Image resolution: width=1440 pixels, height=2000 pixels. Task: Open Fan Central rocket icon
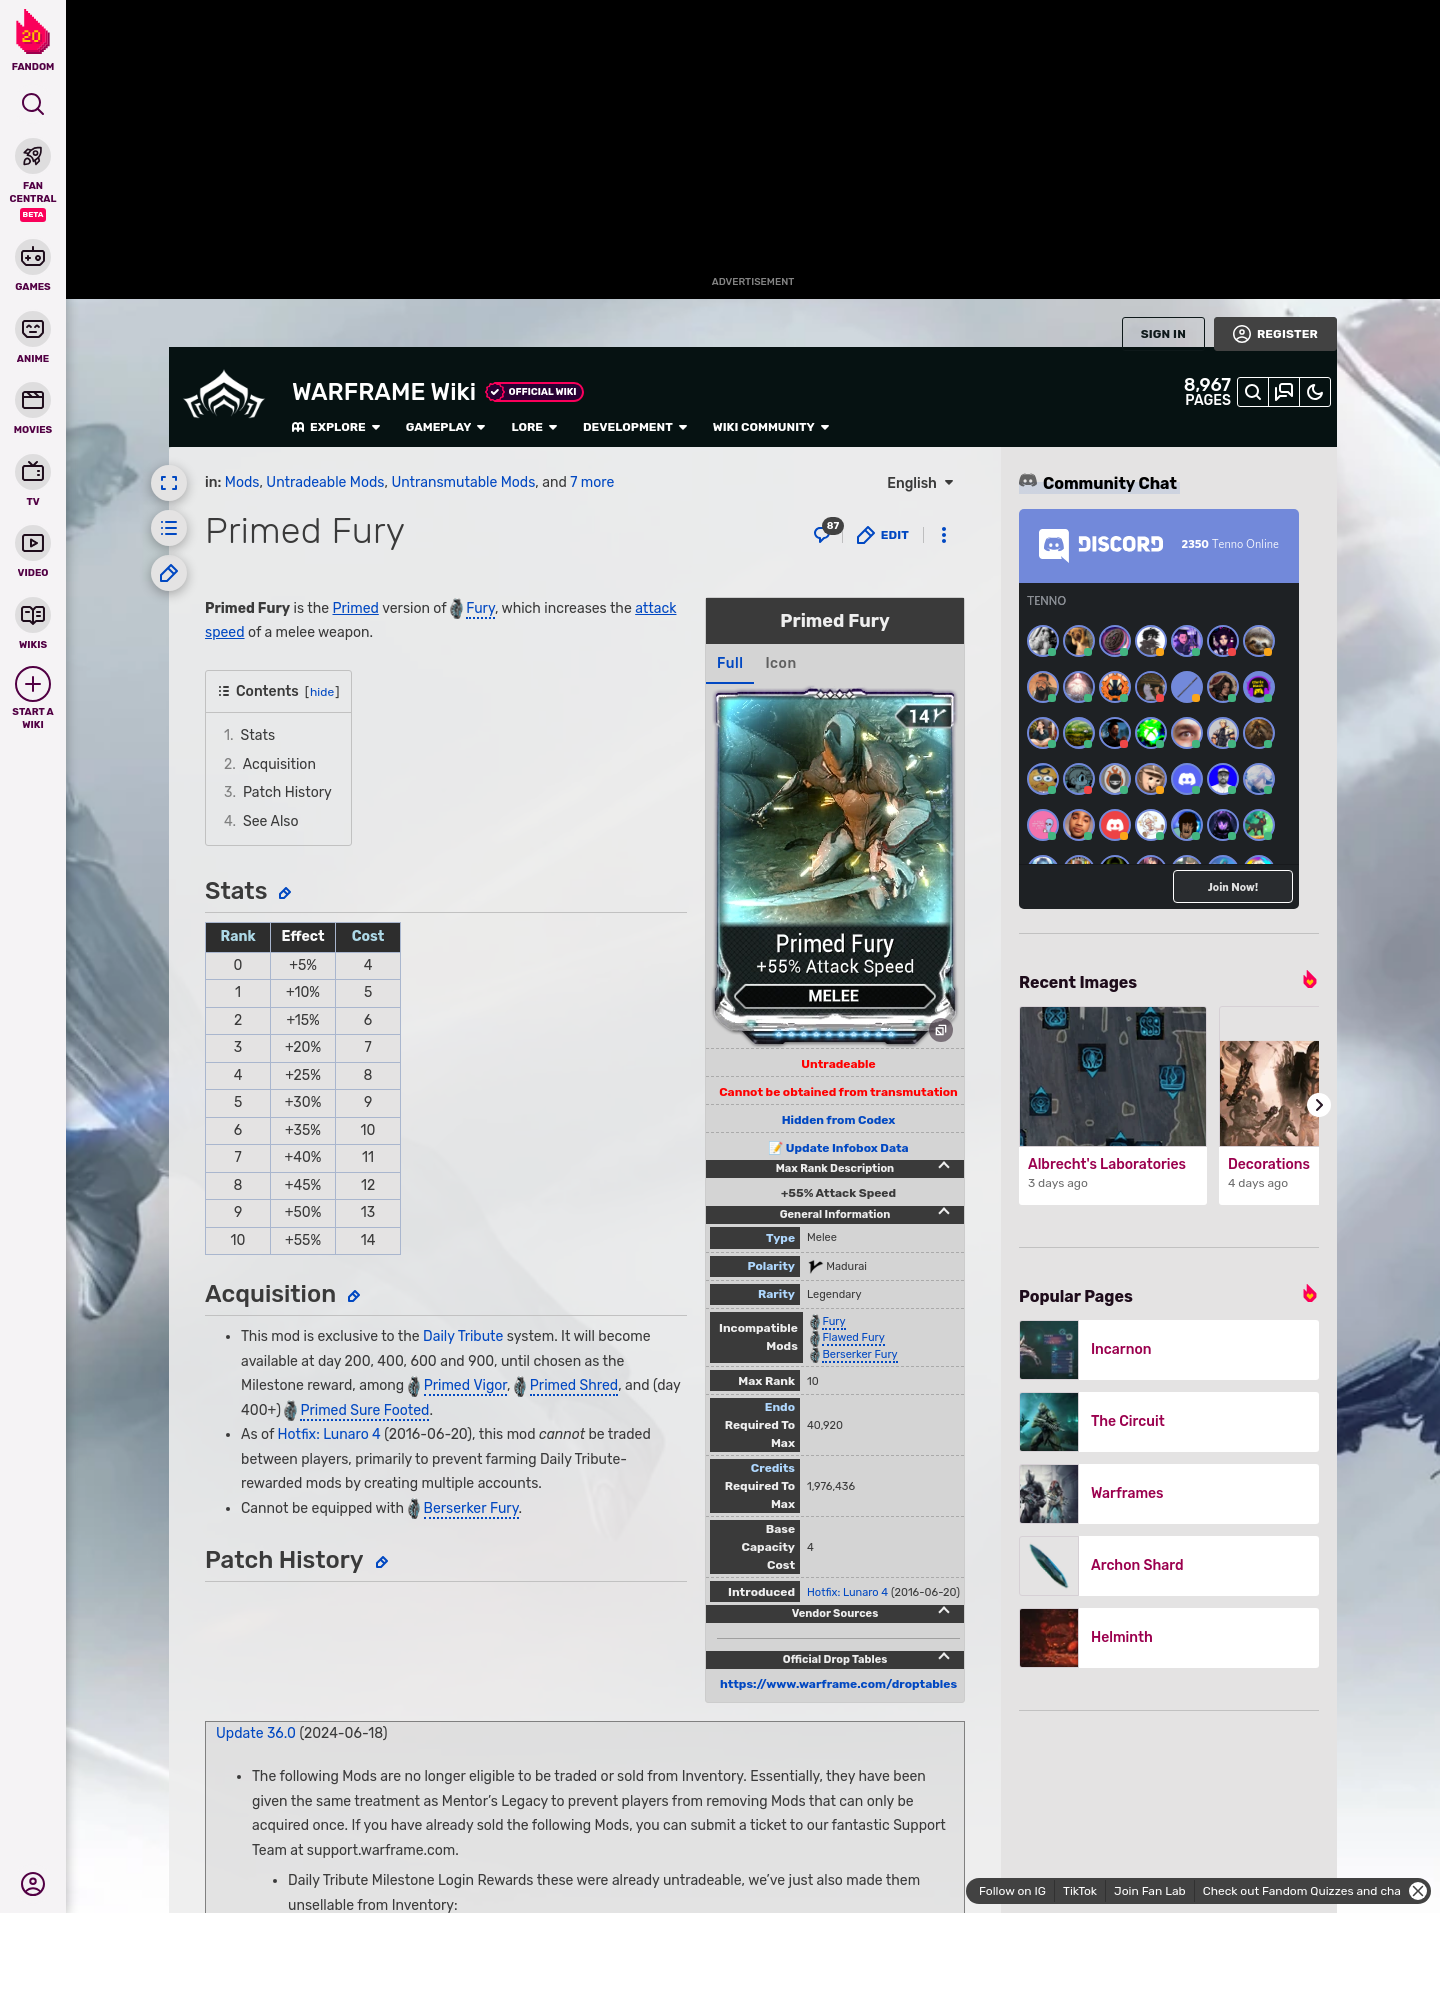[33, 157]
